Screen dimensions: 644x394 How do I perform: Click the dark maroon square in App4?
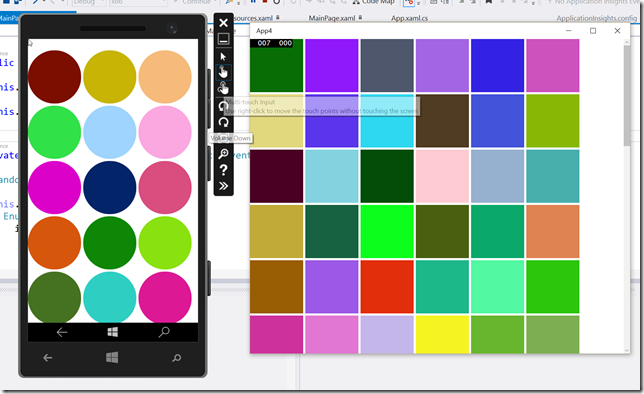click(276, 176)
